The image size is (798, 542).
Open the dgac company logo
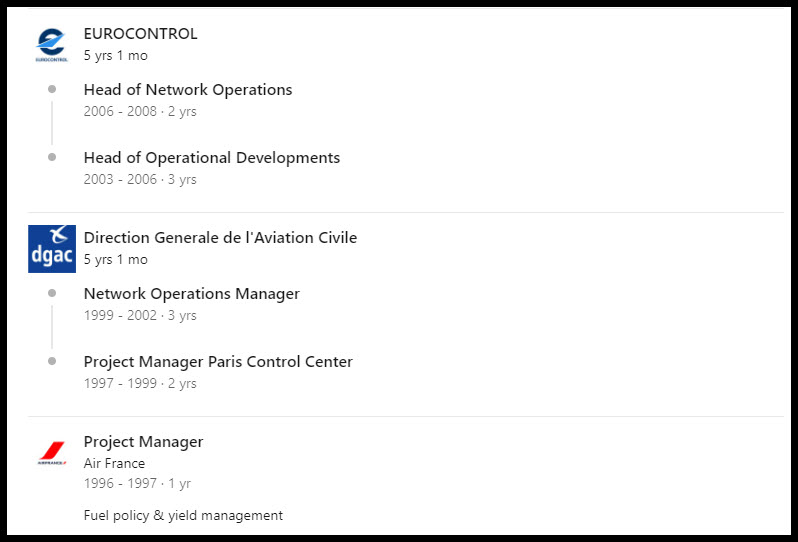(52, 249)
